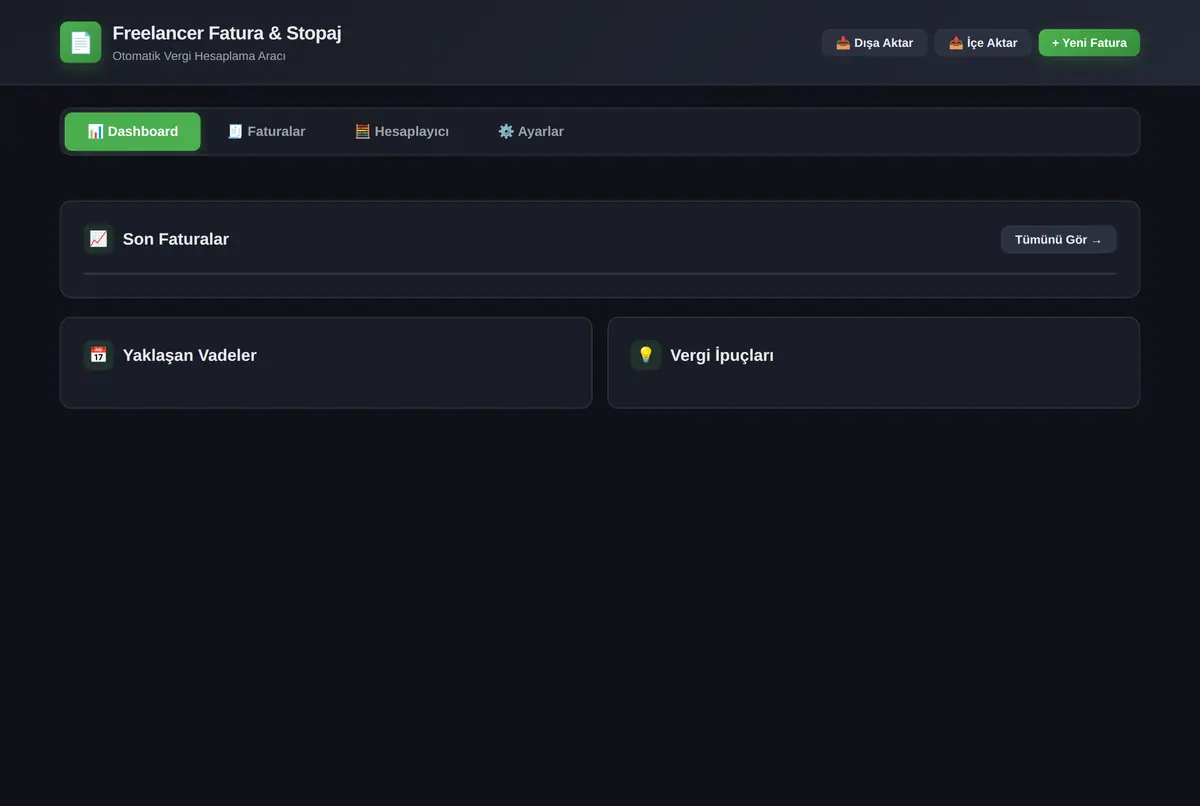Click the gear icon on the Ayarlar tab
Image resolution: width=1200 pixels, height=806 pixels.
pos(506,131)
